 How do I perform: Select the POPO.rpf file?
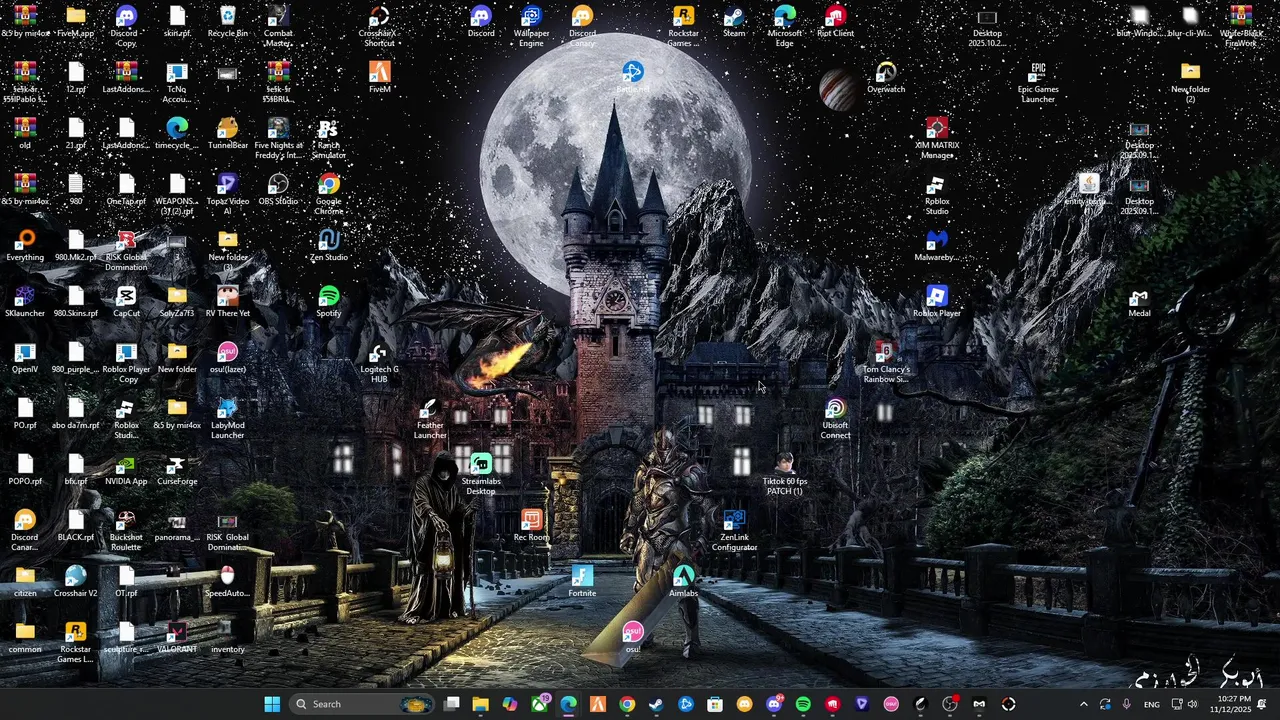coord(25,470)
